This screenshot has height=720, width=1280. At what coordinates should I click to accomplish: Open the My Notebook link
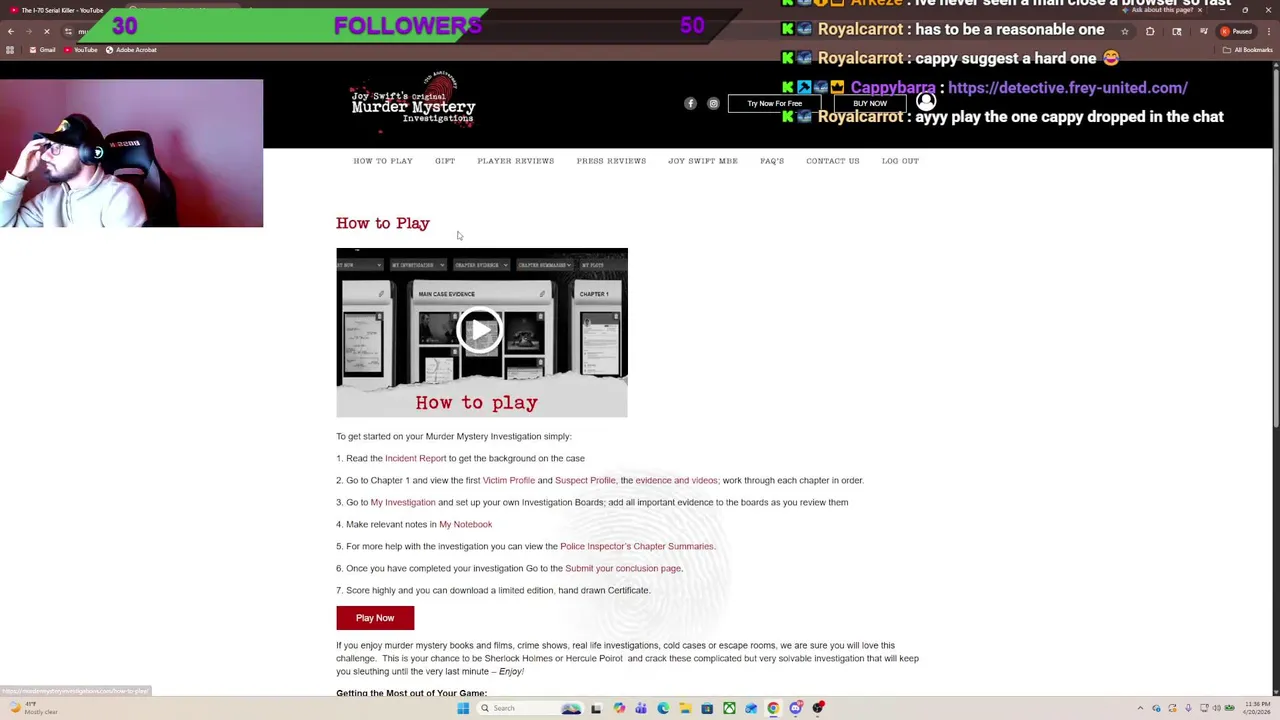coord(465,524)
